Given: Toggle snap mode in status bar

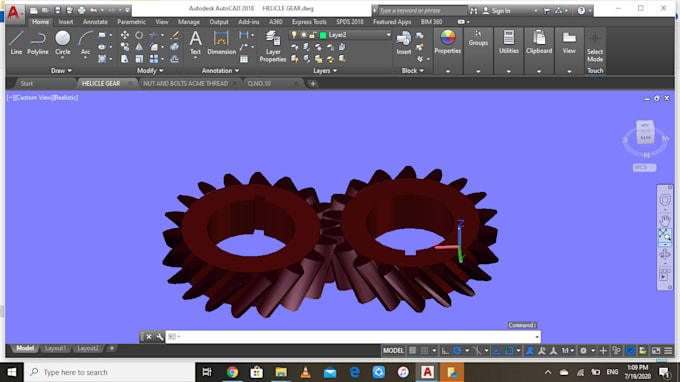Looking at the screenshot, I should pos(425,350).
